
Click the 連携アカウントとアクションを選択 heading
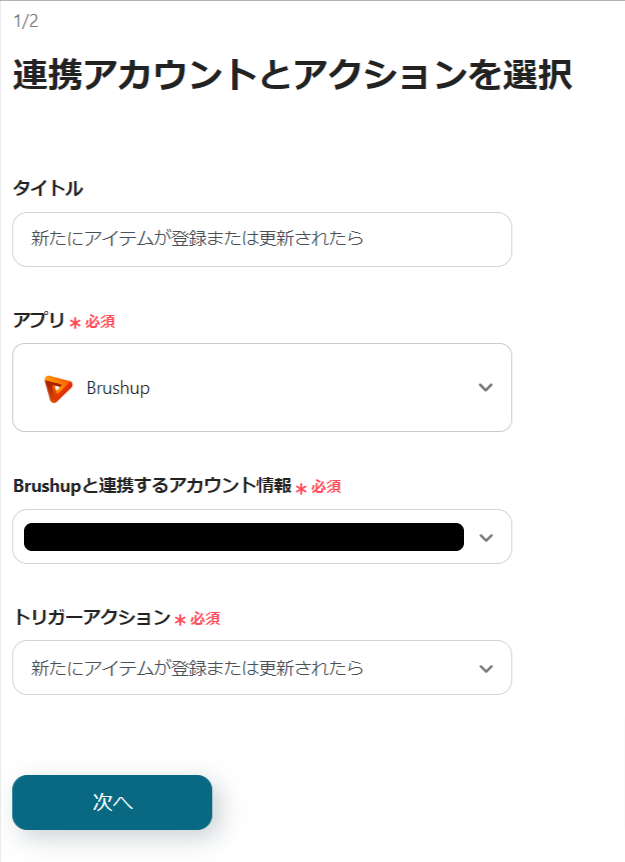292,77
